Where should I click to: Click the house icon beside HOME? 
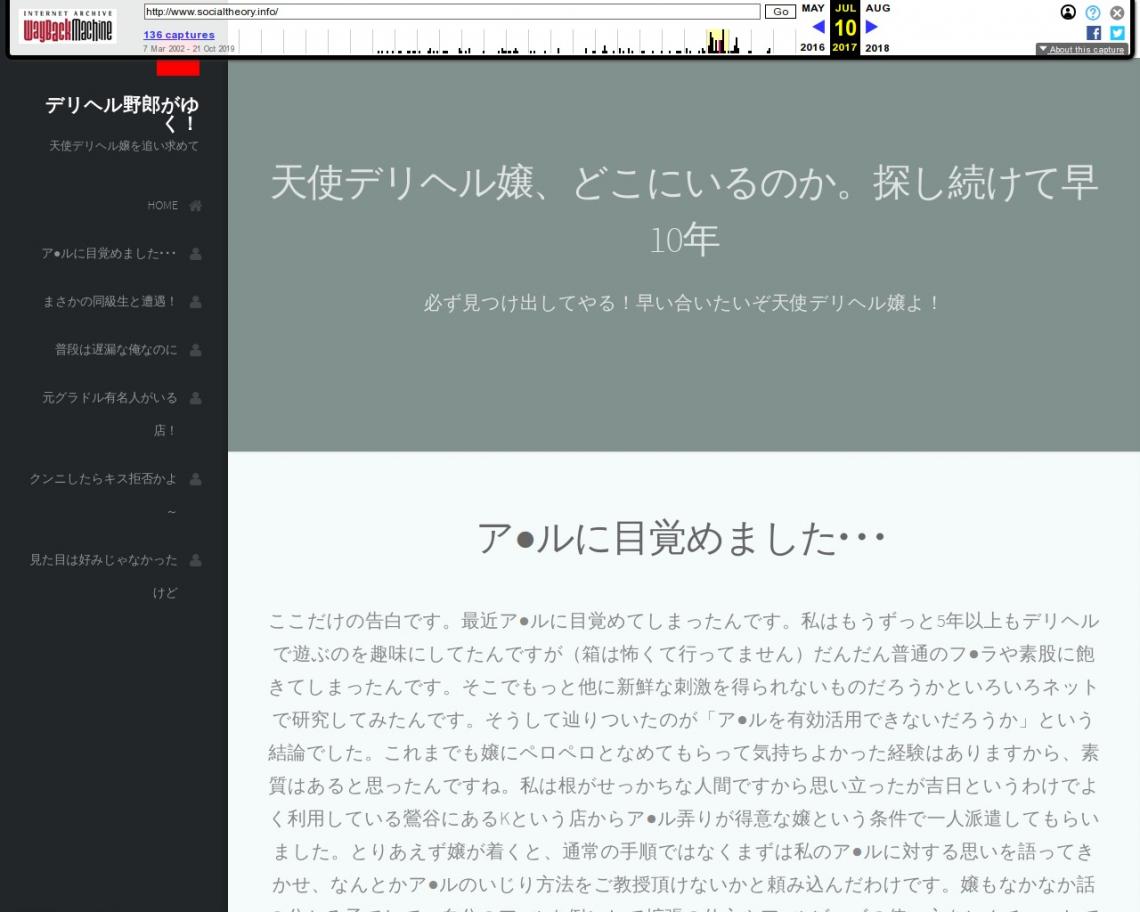[196, 206]
